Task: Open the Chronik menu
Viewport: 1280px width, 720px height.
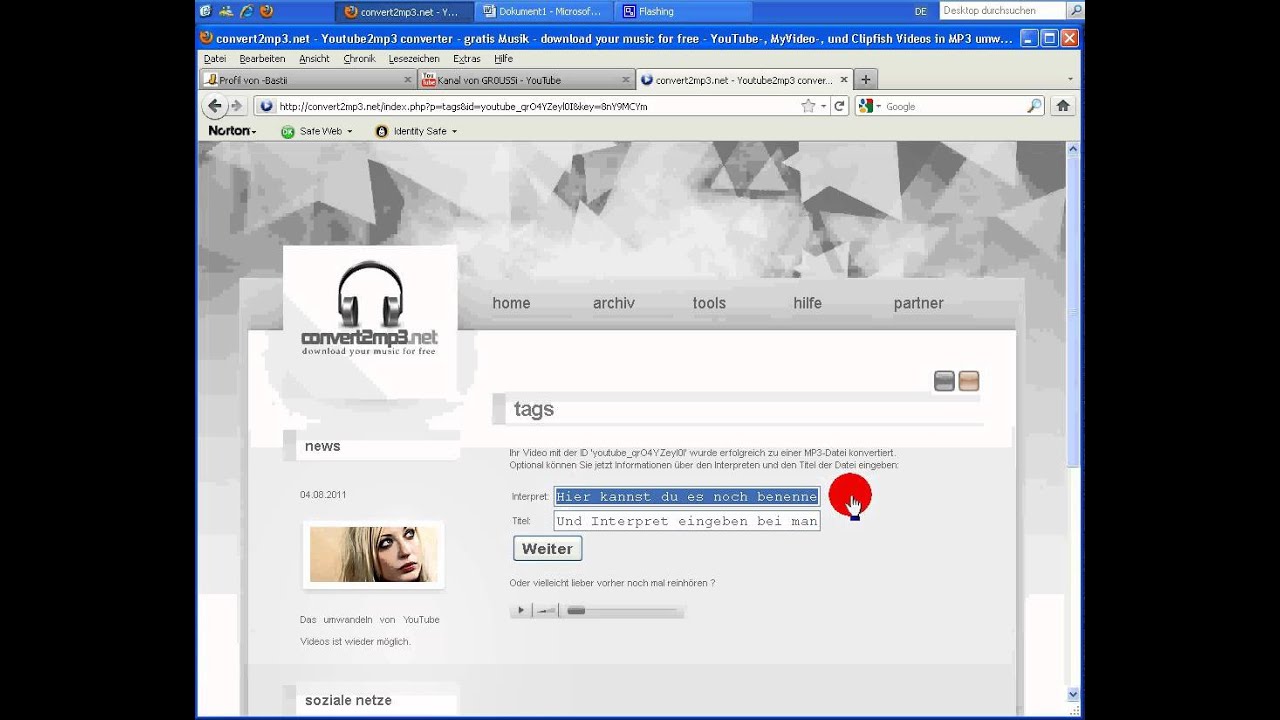Action: point(359,59)
